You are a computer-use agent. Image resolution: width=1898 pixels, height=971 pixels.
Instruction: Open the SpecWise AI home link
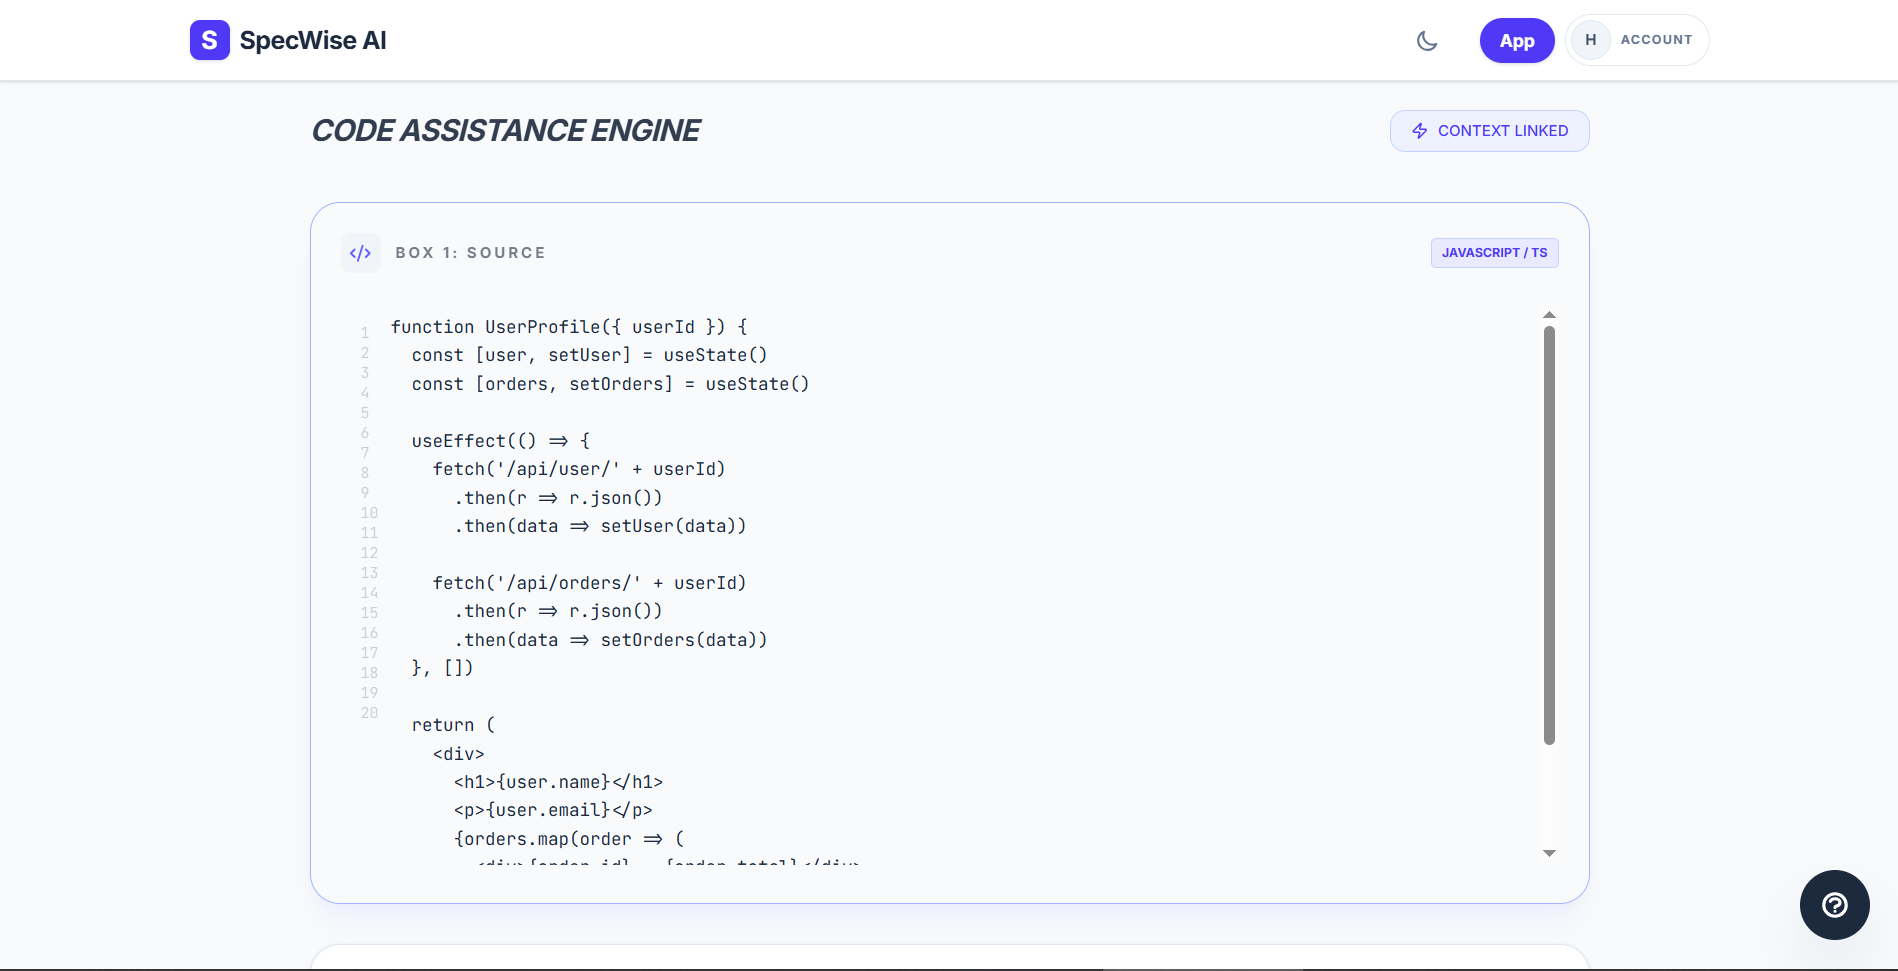tap(288, 40)
